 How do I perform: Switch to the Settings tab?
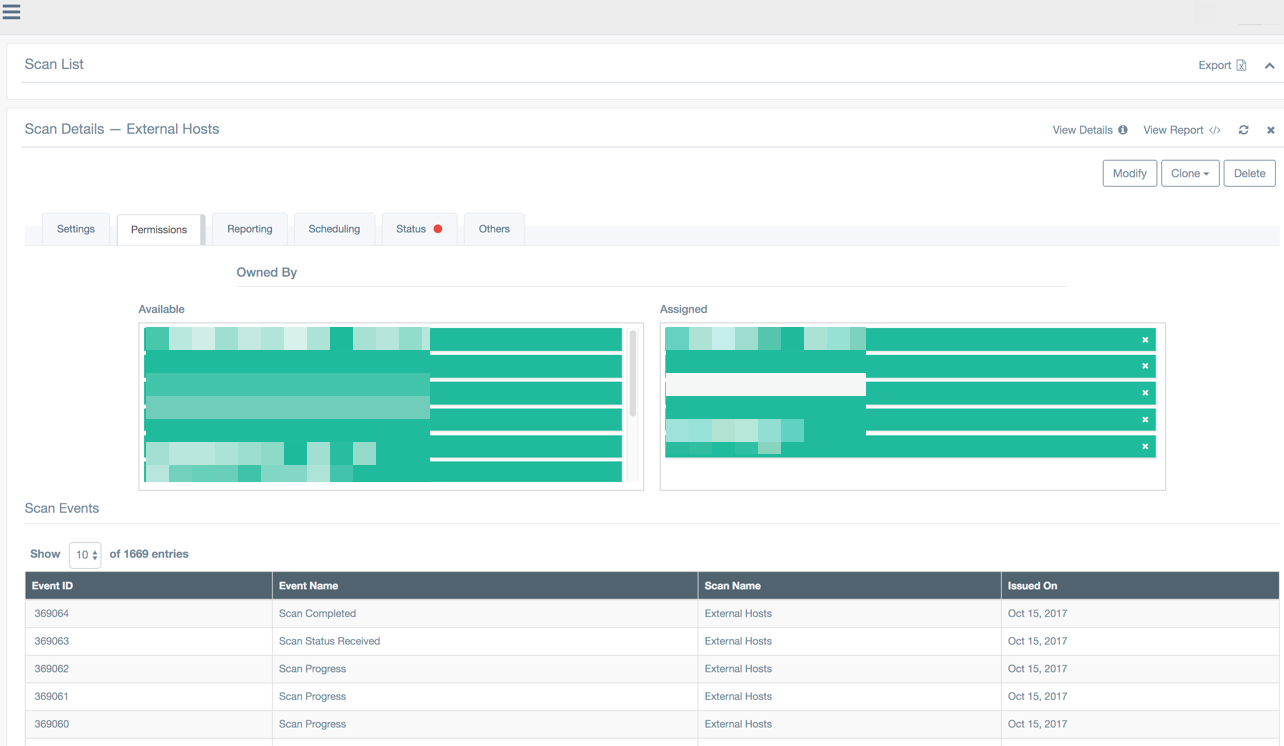[x=76, y=229]
